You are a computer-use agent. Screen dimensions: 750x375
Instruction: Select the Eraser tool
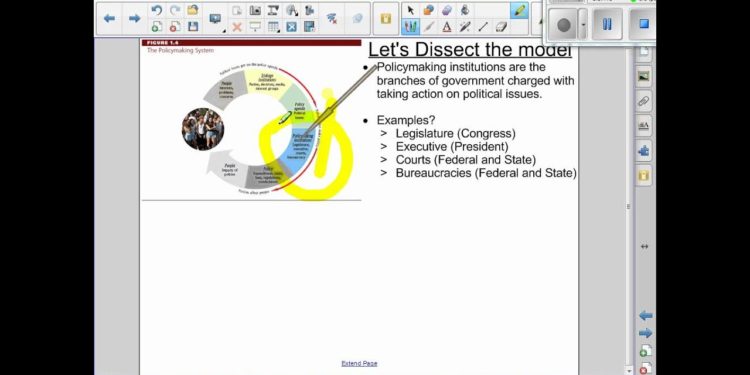(x=500, y=27)
